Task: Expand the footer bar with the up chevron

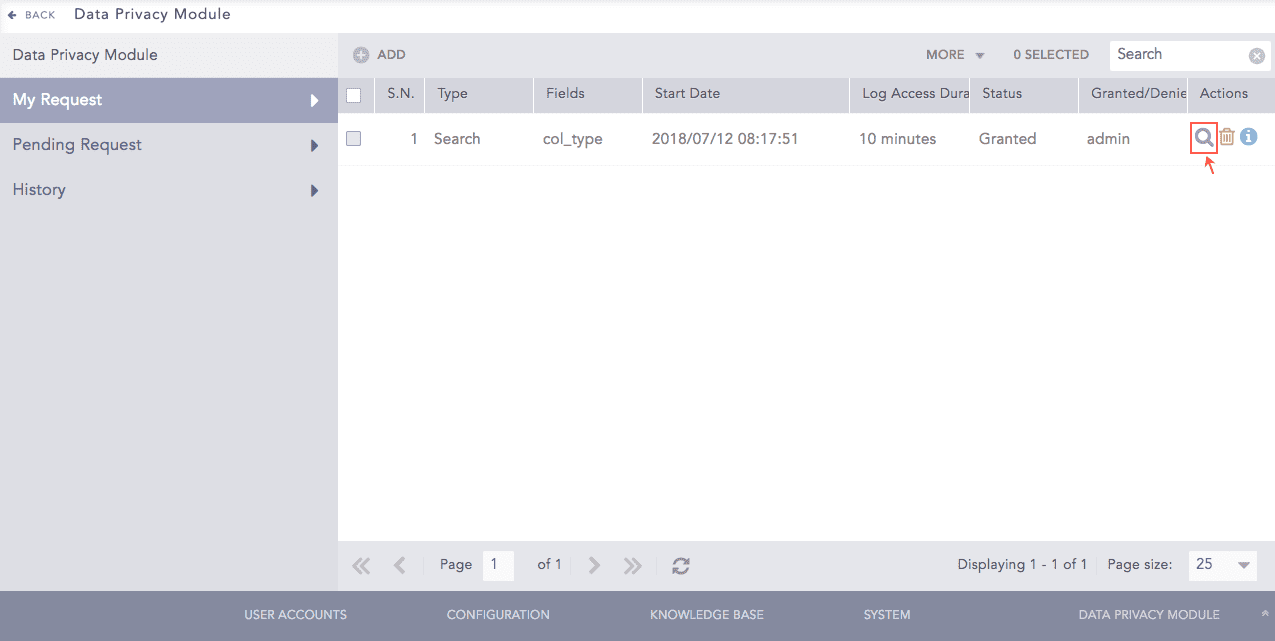Action: pyautogui.click(x=1264, y=614)
